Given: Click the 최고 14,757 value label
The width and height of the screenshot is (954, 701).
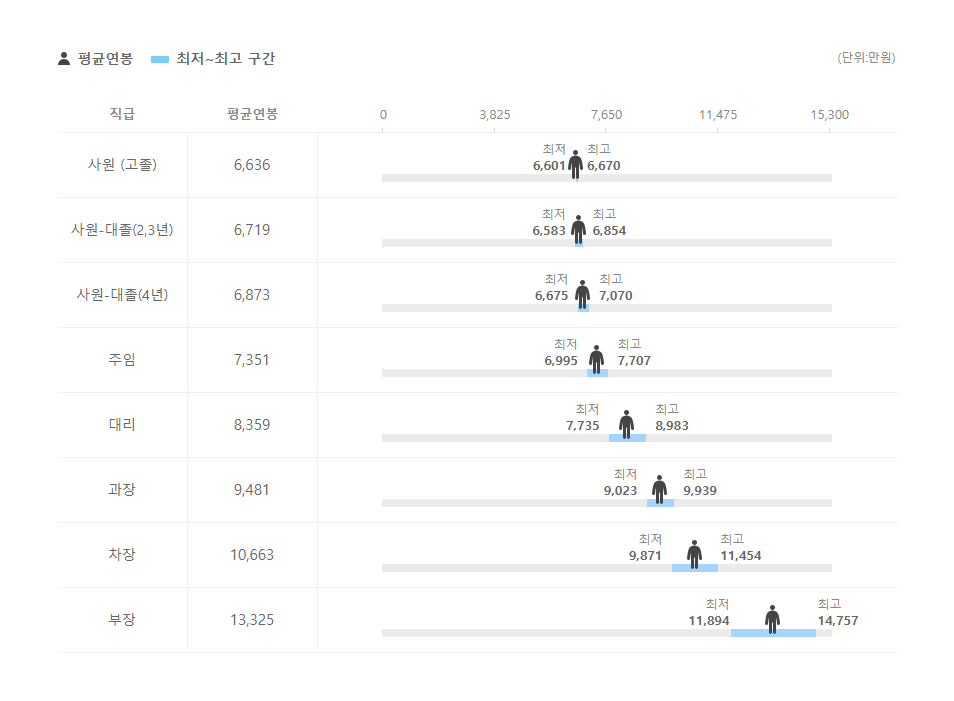Looking at the screenshot, I should pyautogui.click(x=837, y=621).
